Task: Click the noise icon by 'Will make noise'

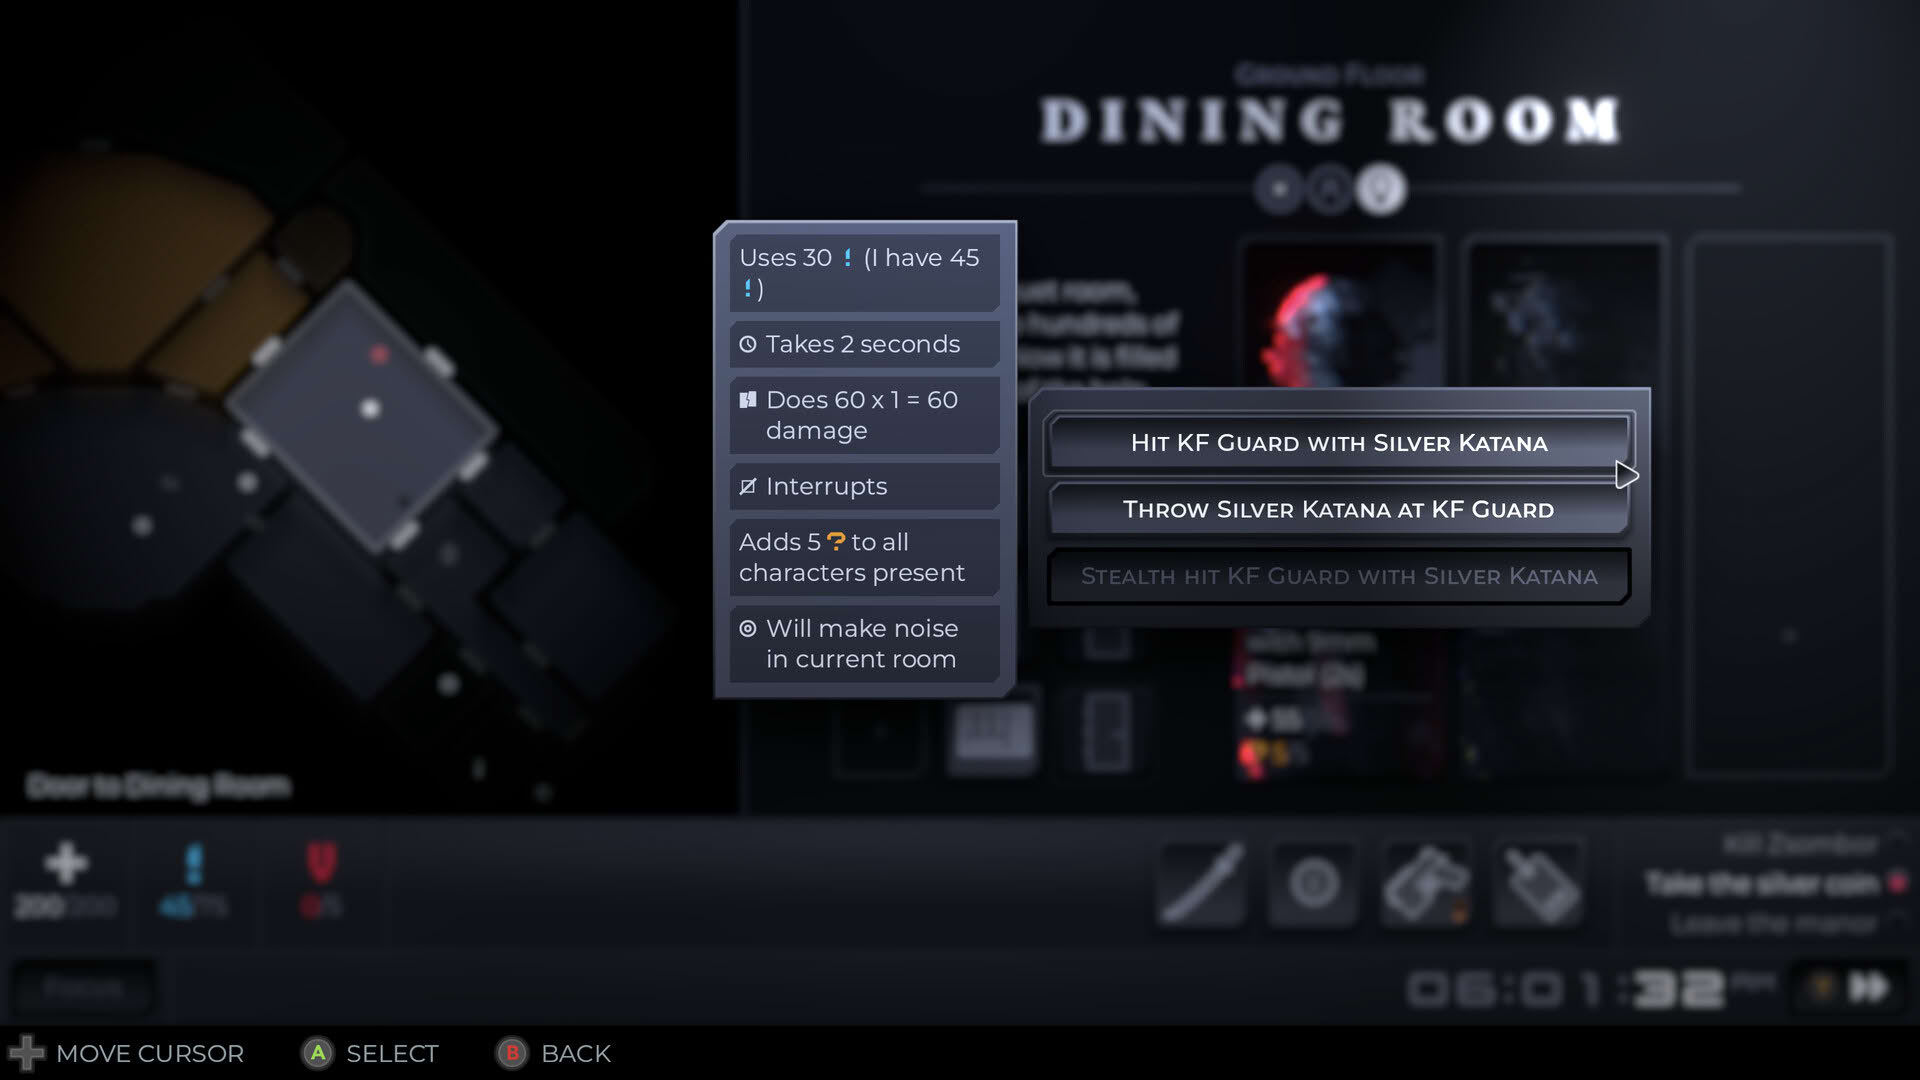Action: point(748,628)
